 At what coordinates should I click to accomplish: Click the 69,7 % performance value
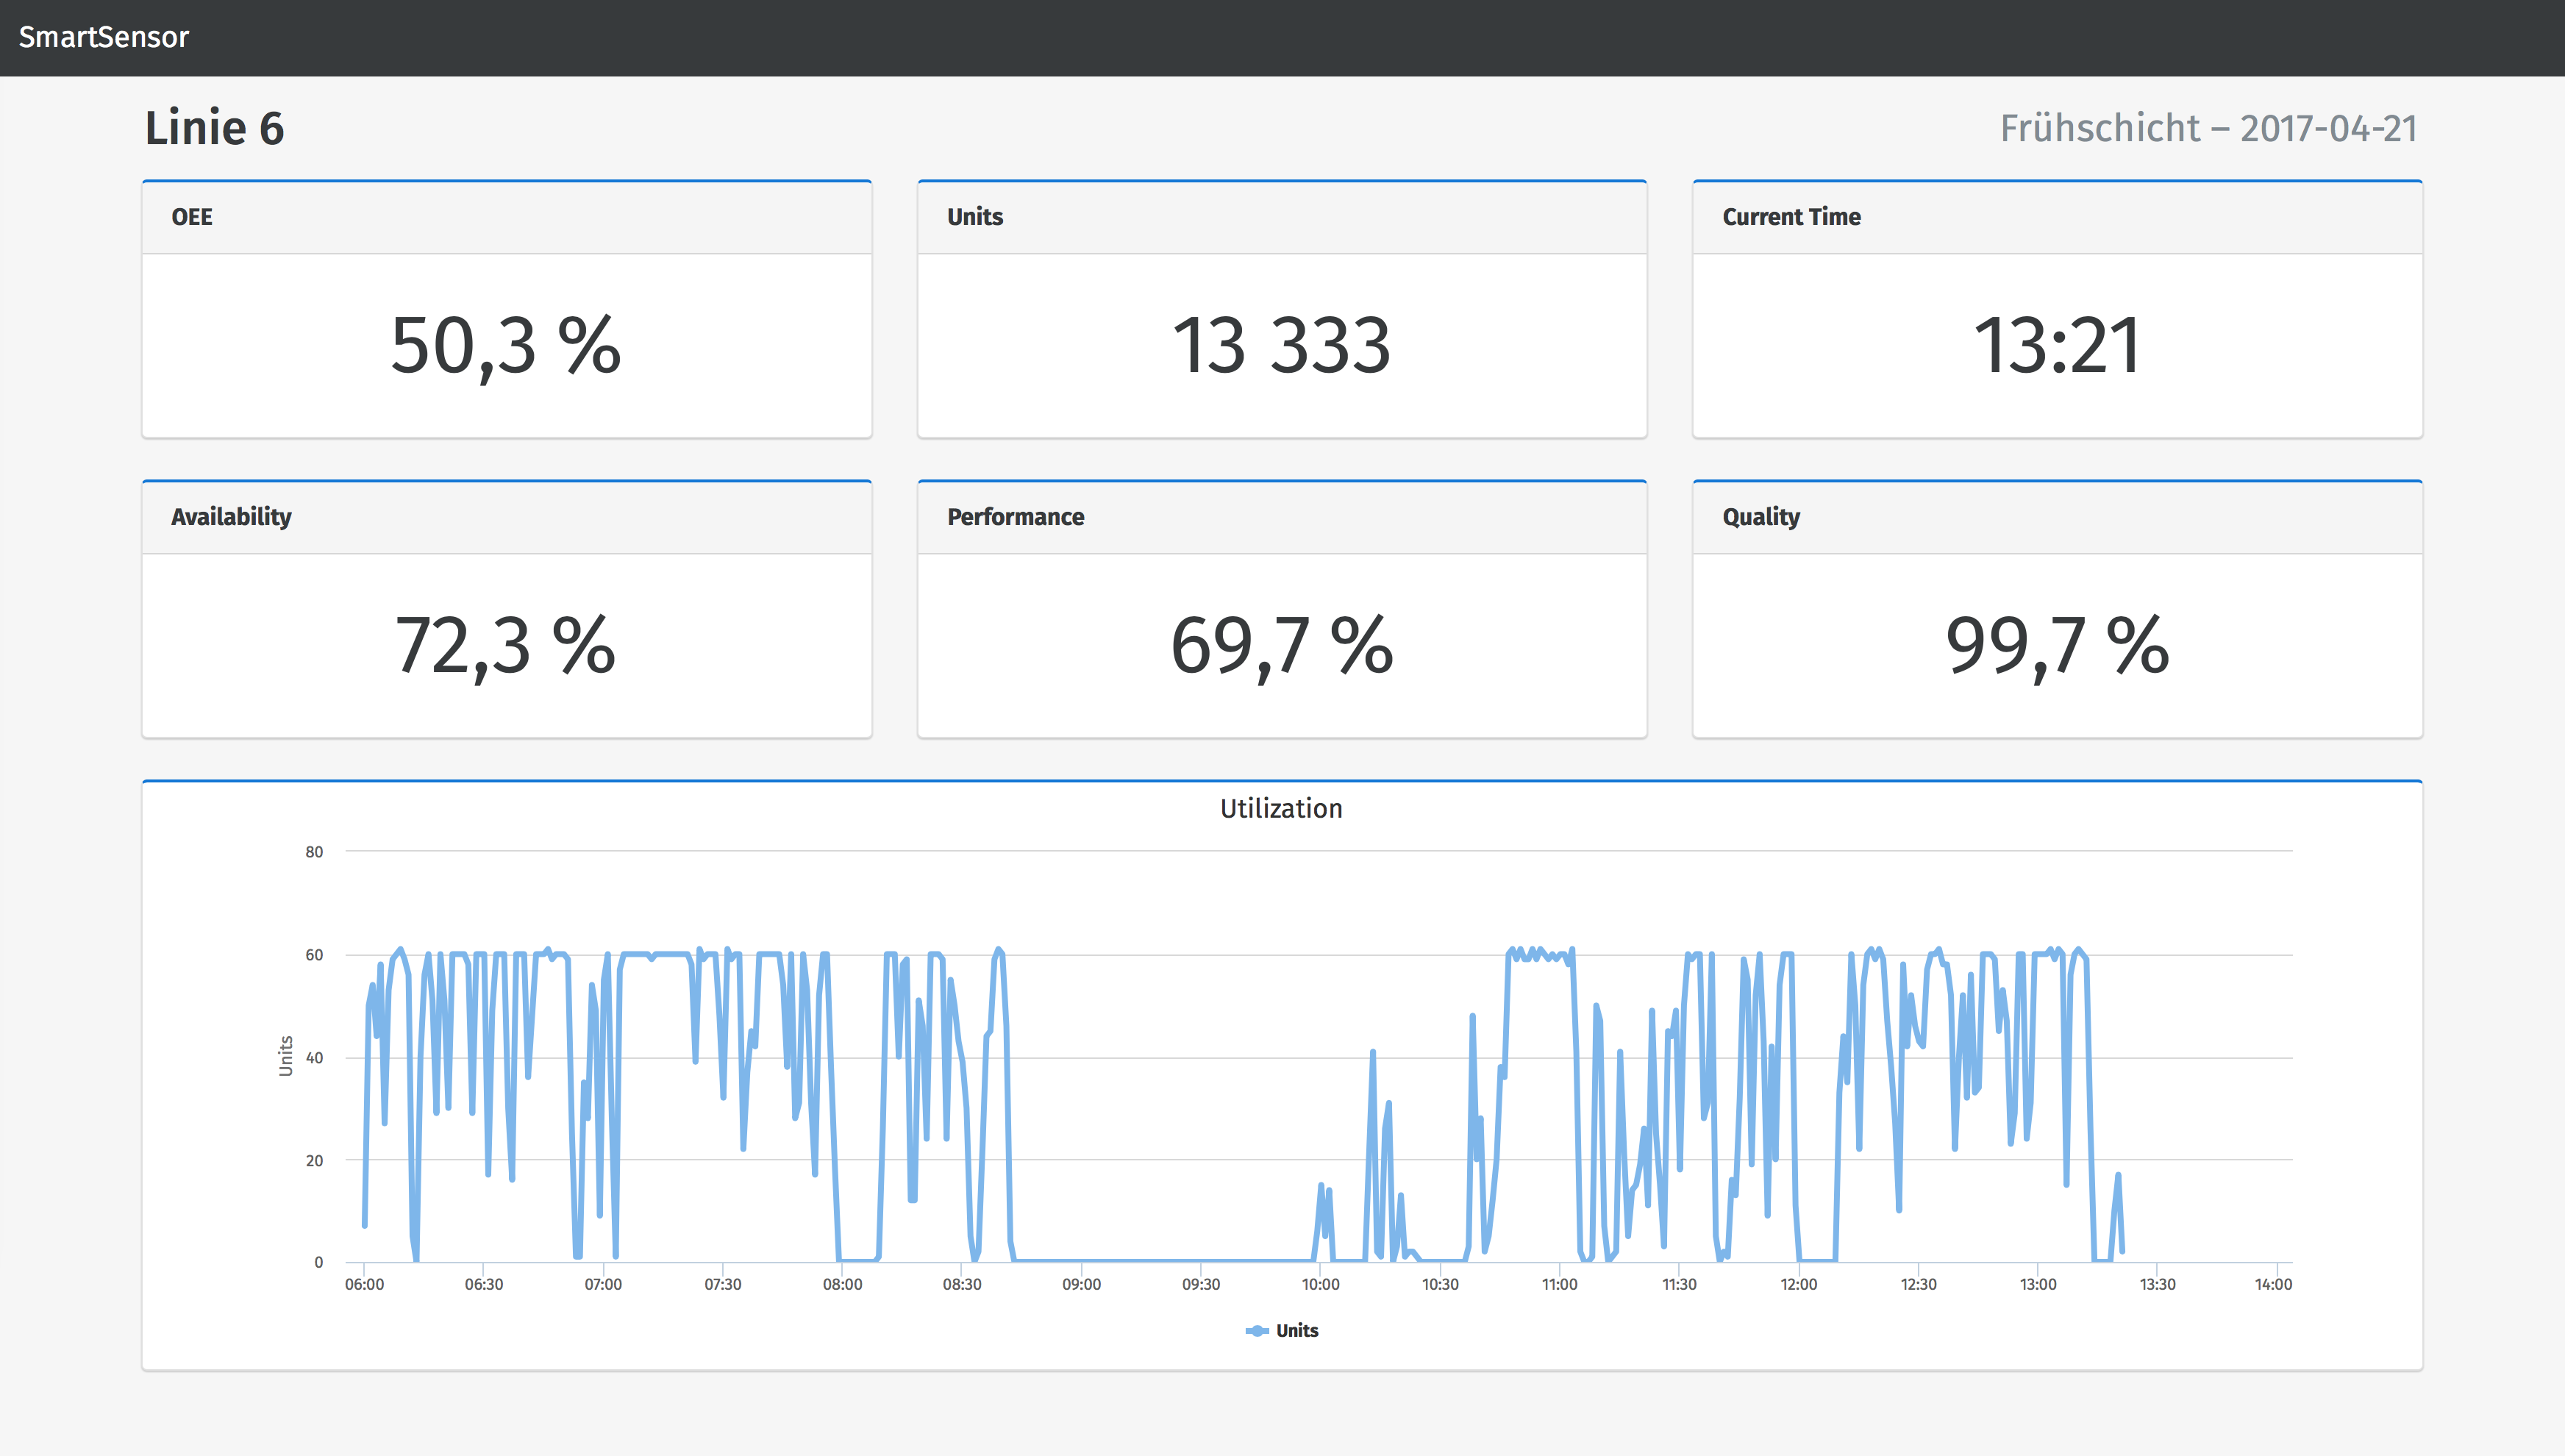(x=1281, y=645)
